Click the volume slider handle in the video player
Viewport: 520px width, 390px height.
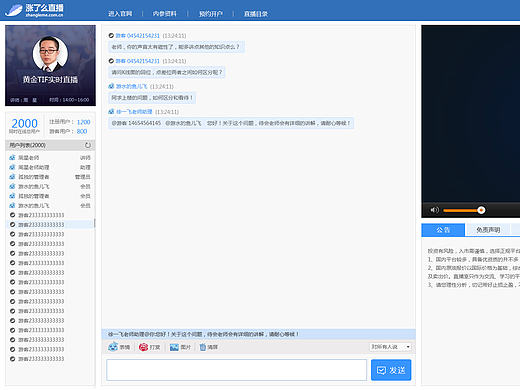click(x=481, y=210)
